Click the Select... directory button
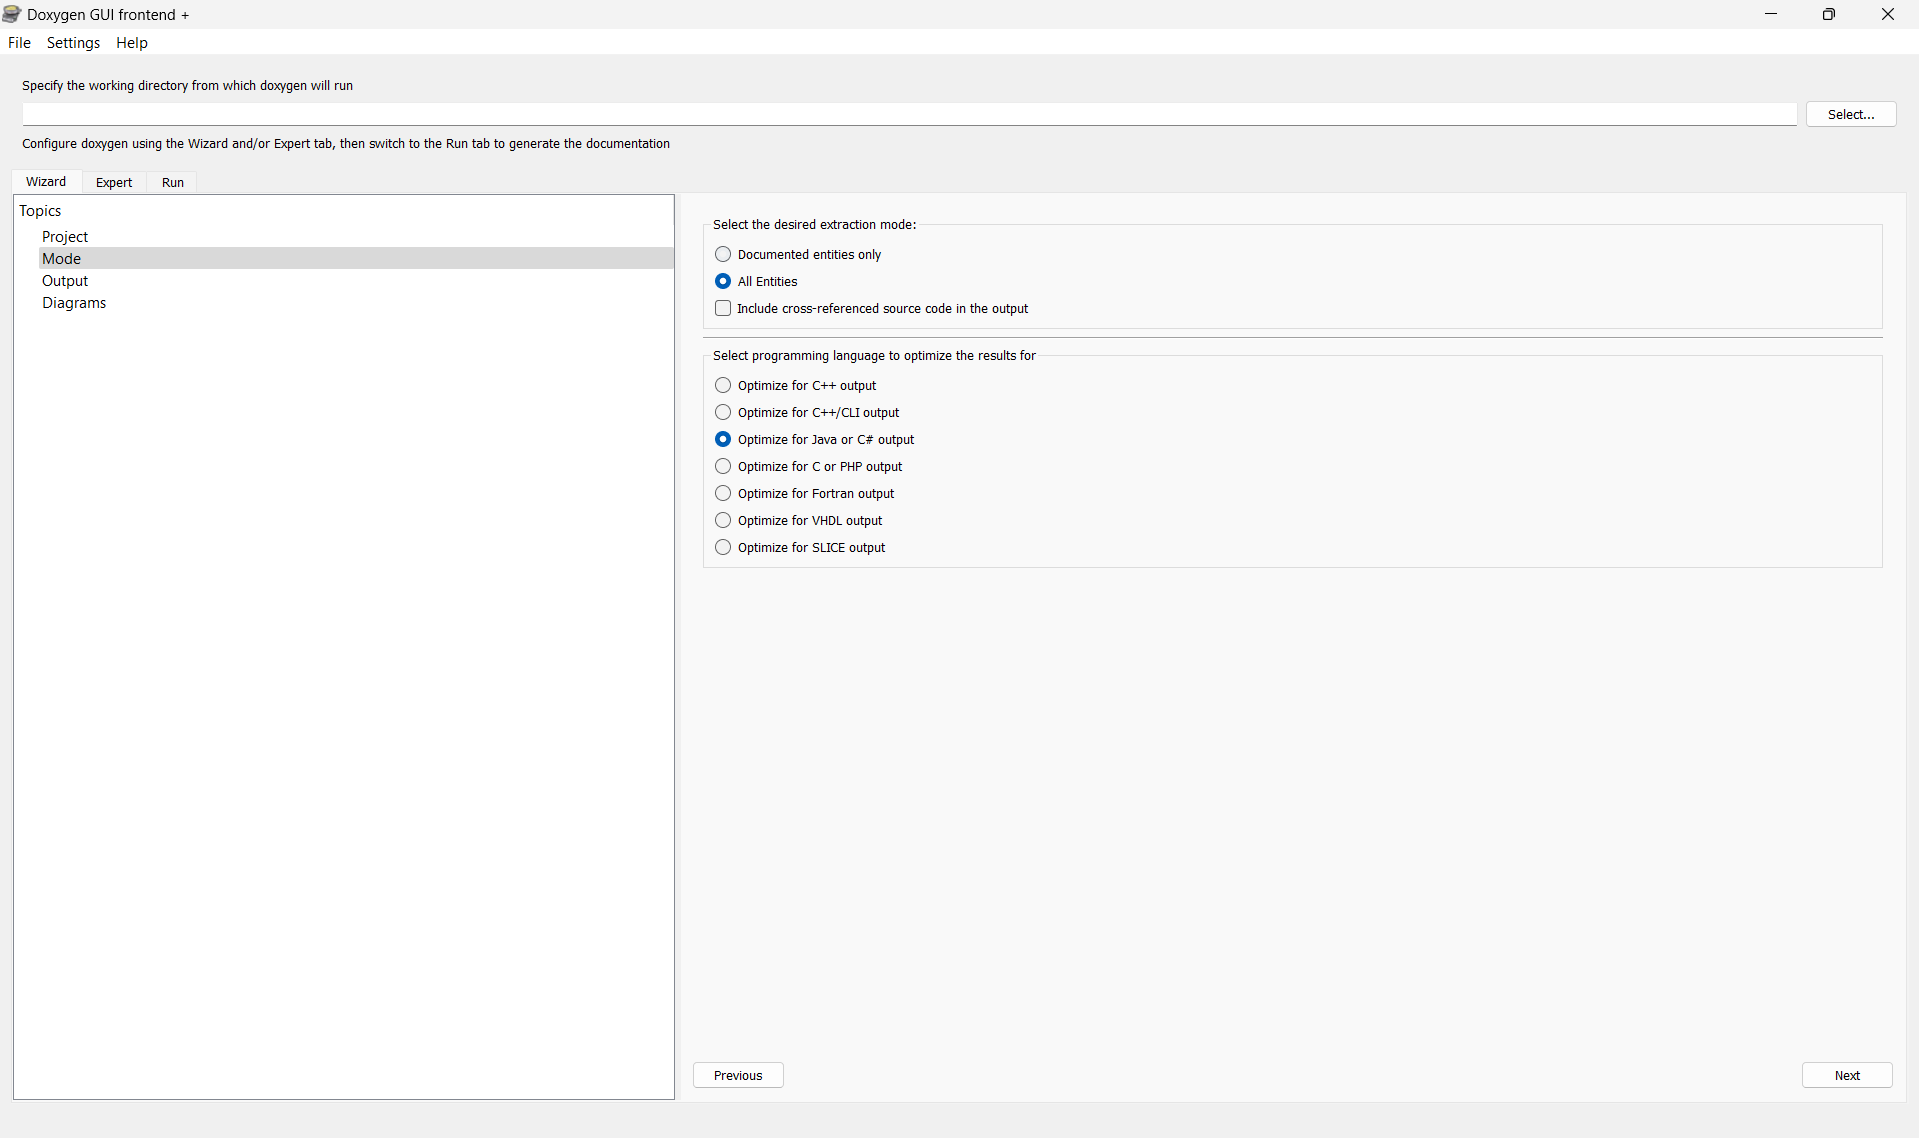The image size is (1919, 1138). click(1850, 114)
